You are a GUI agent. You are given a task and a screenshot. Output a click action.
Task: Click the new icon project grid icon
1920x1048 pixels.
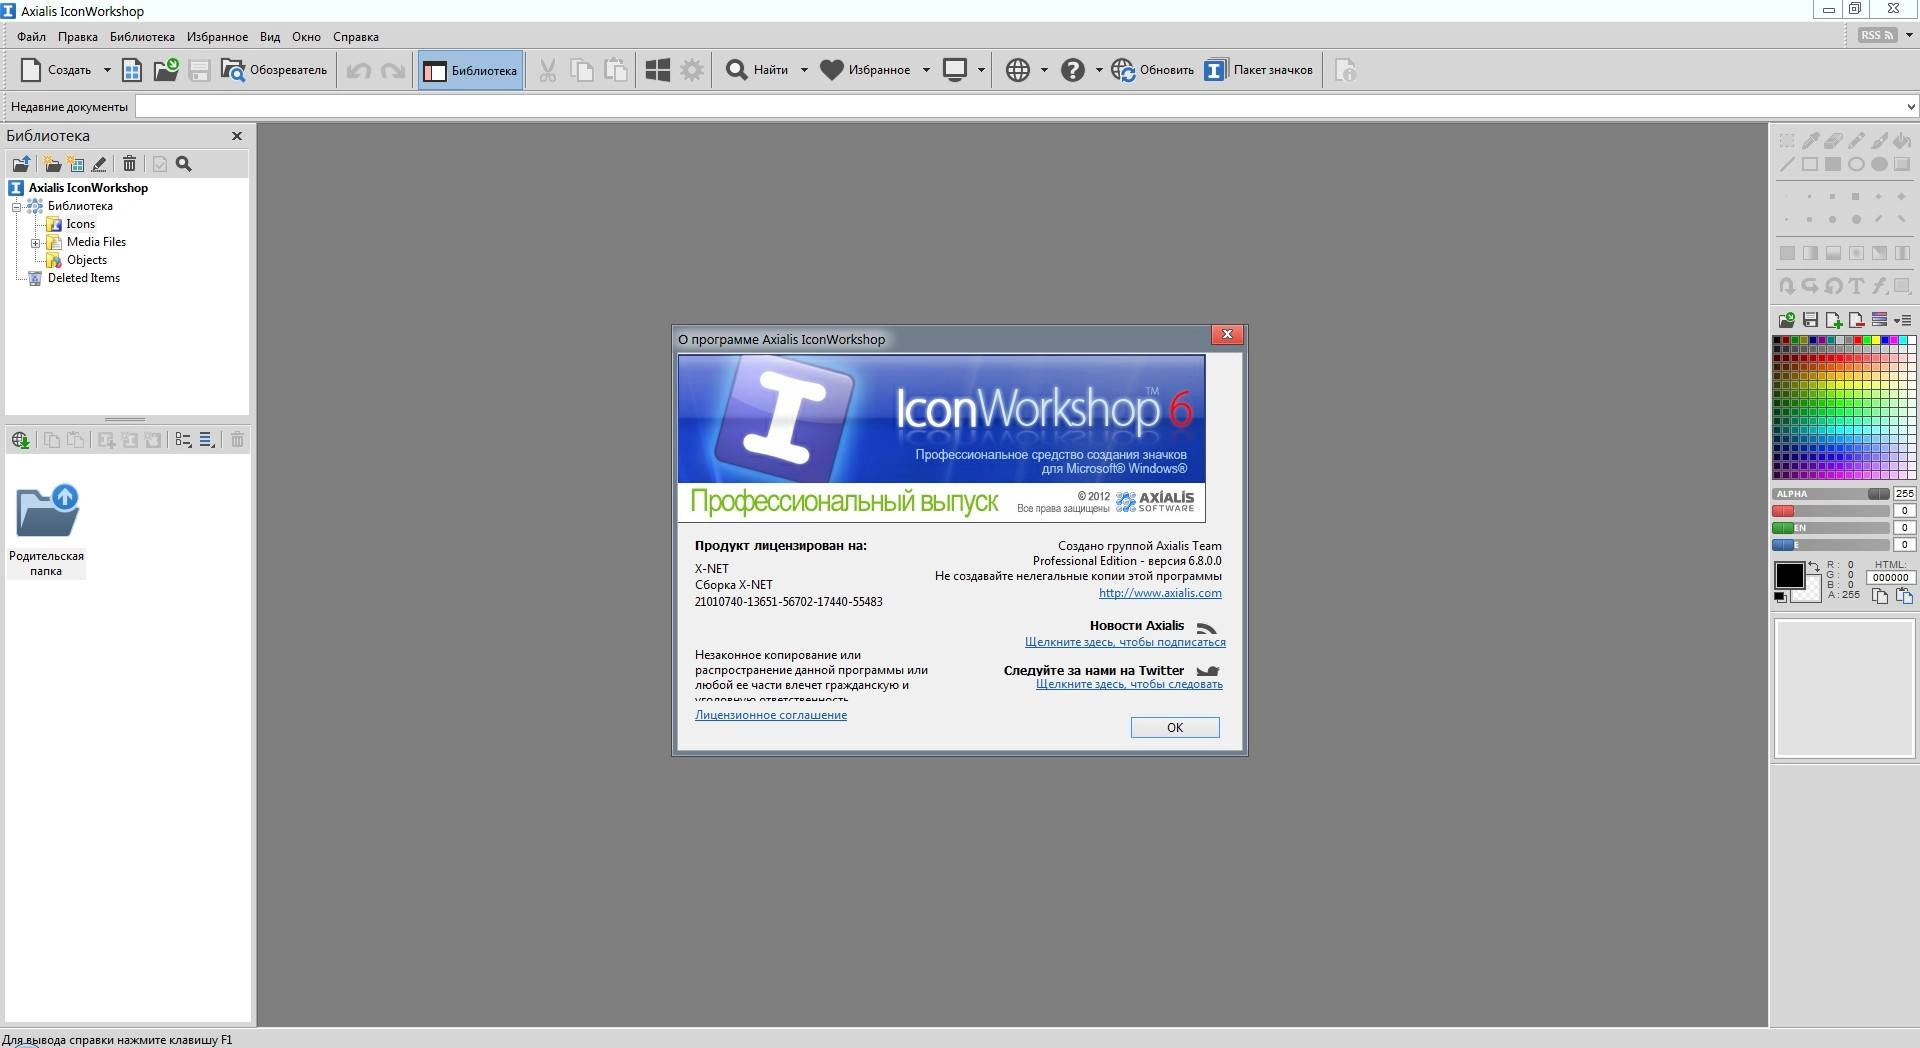pyautogui.click(x=132, y=70)
